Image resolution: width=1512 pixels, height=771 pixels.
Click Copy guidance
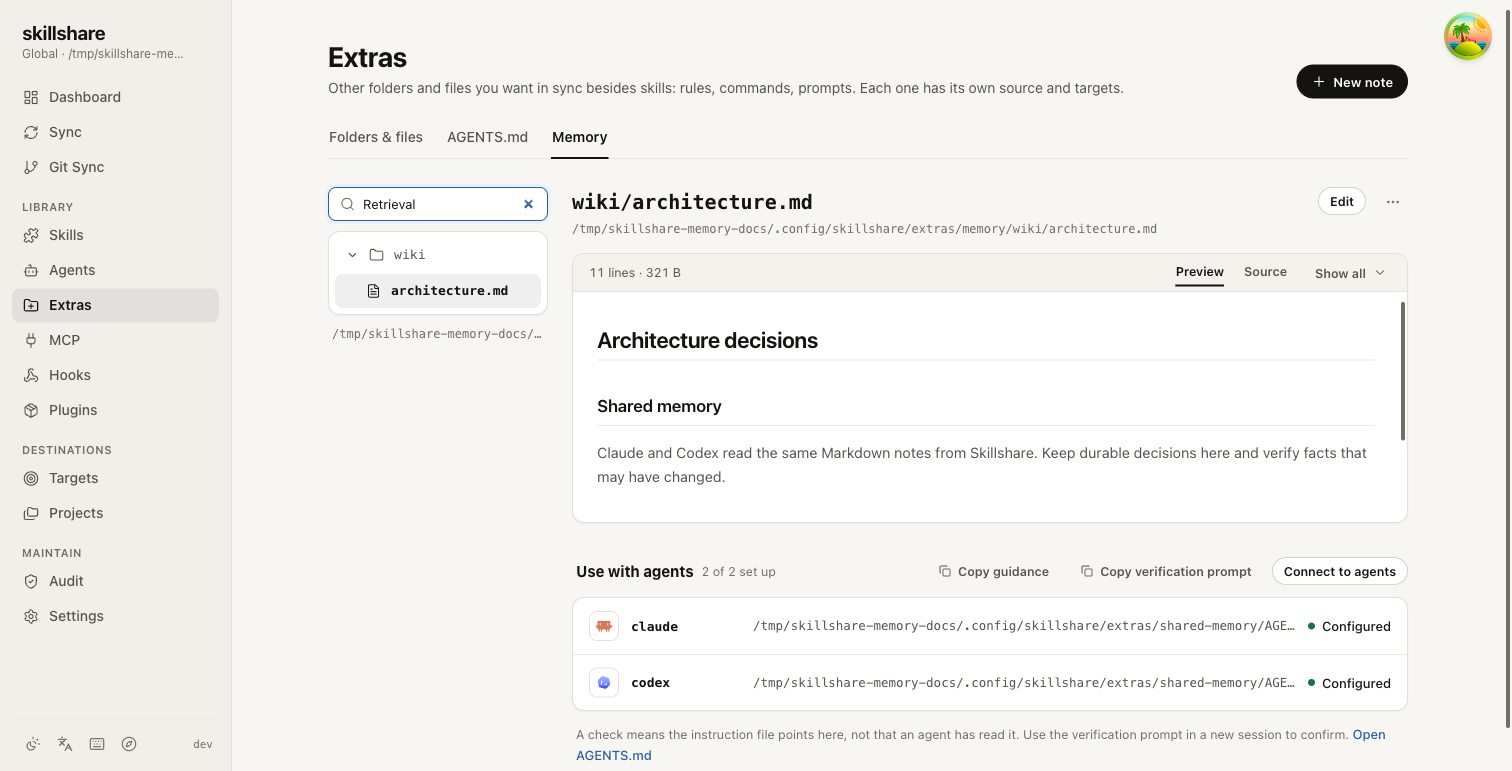pos(993,572)
